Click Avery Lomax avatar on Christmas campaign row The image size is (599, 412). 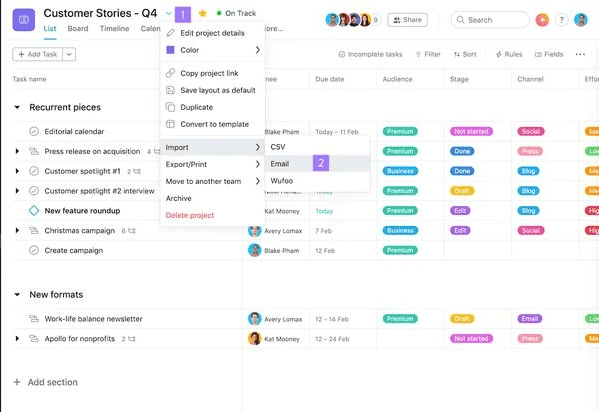point(254,231)
